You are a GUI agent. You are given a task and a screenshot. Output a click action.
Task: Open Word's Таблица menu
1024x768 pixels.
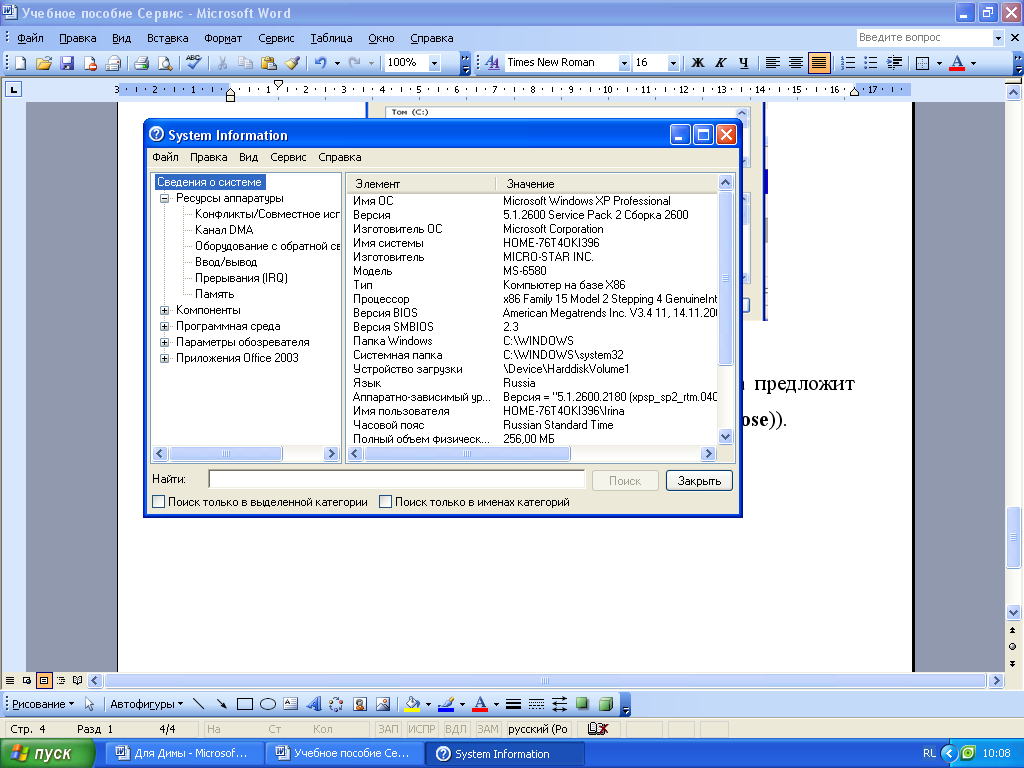pyautogui.click(x=331, y=38)
